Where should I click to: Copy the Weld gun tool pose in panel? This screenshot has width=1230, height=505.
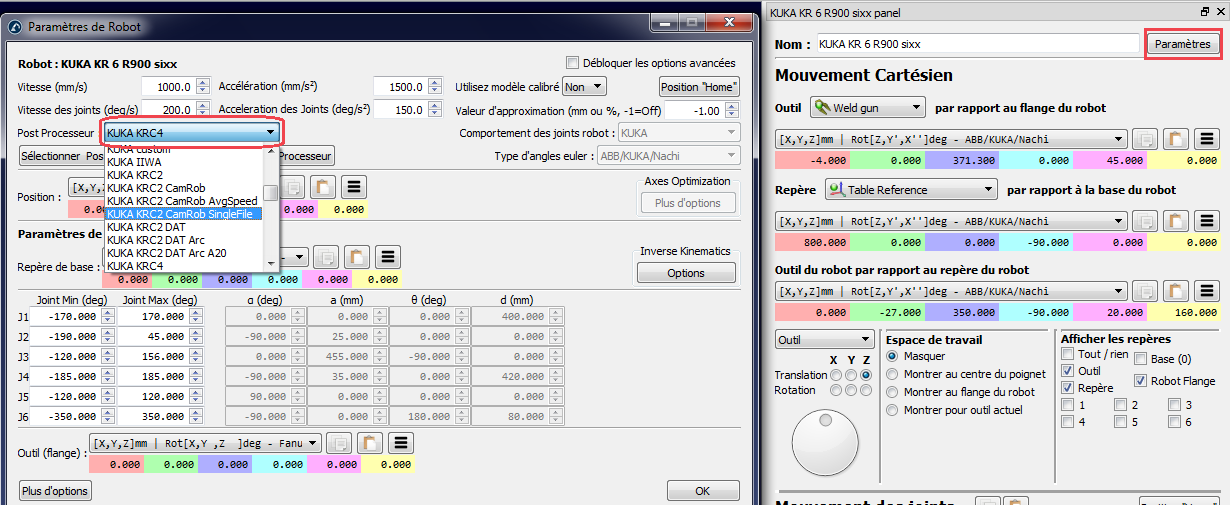[x=1146, y=139]
